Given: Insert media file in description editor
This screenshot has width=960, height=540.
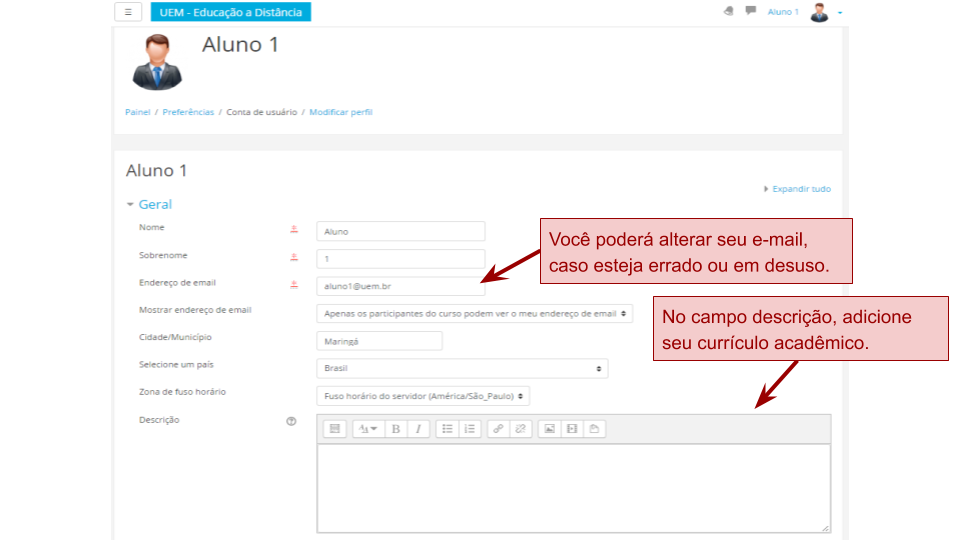Looking at the screenshot, I should coord(571,429).
